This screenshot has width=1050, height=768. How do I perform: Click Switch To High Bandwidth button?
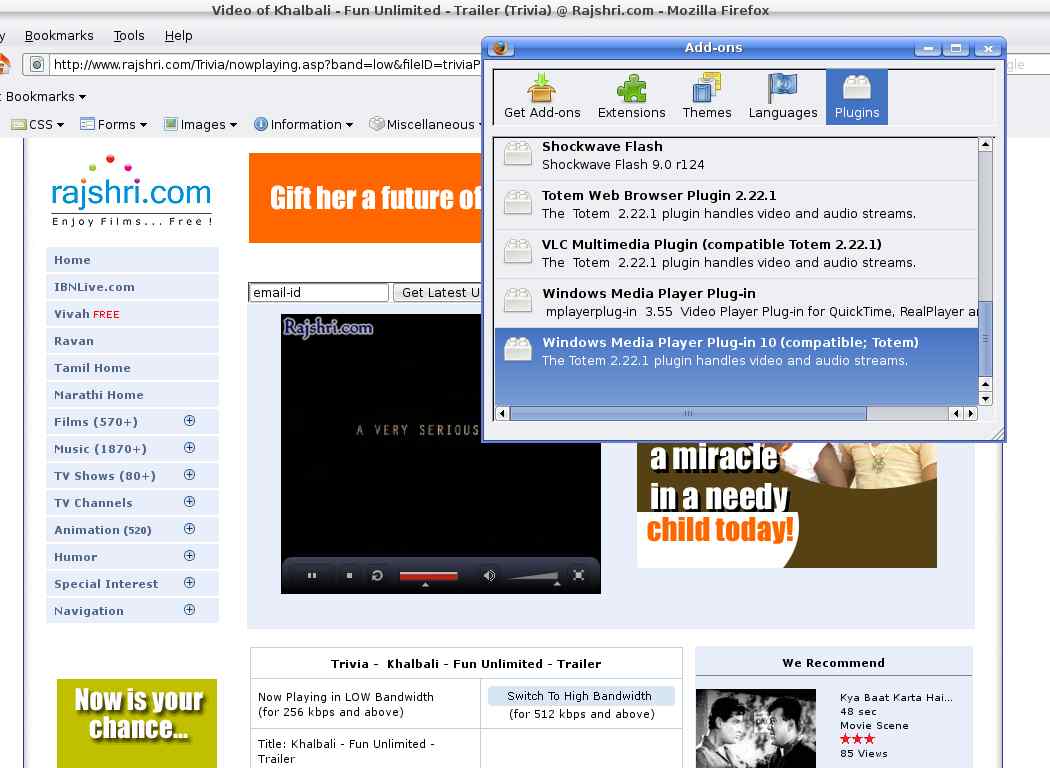(579, 696)
